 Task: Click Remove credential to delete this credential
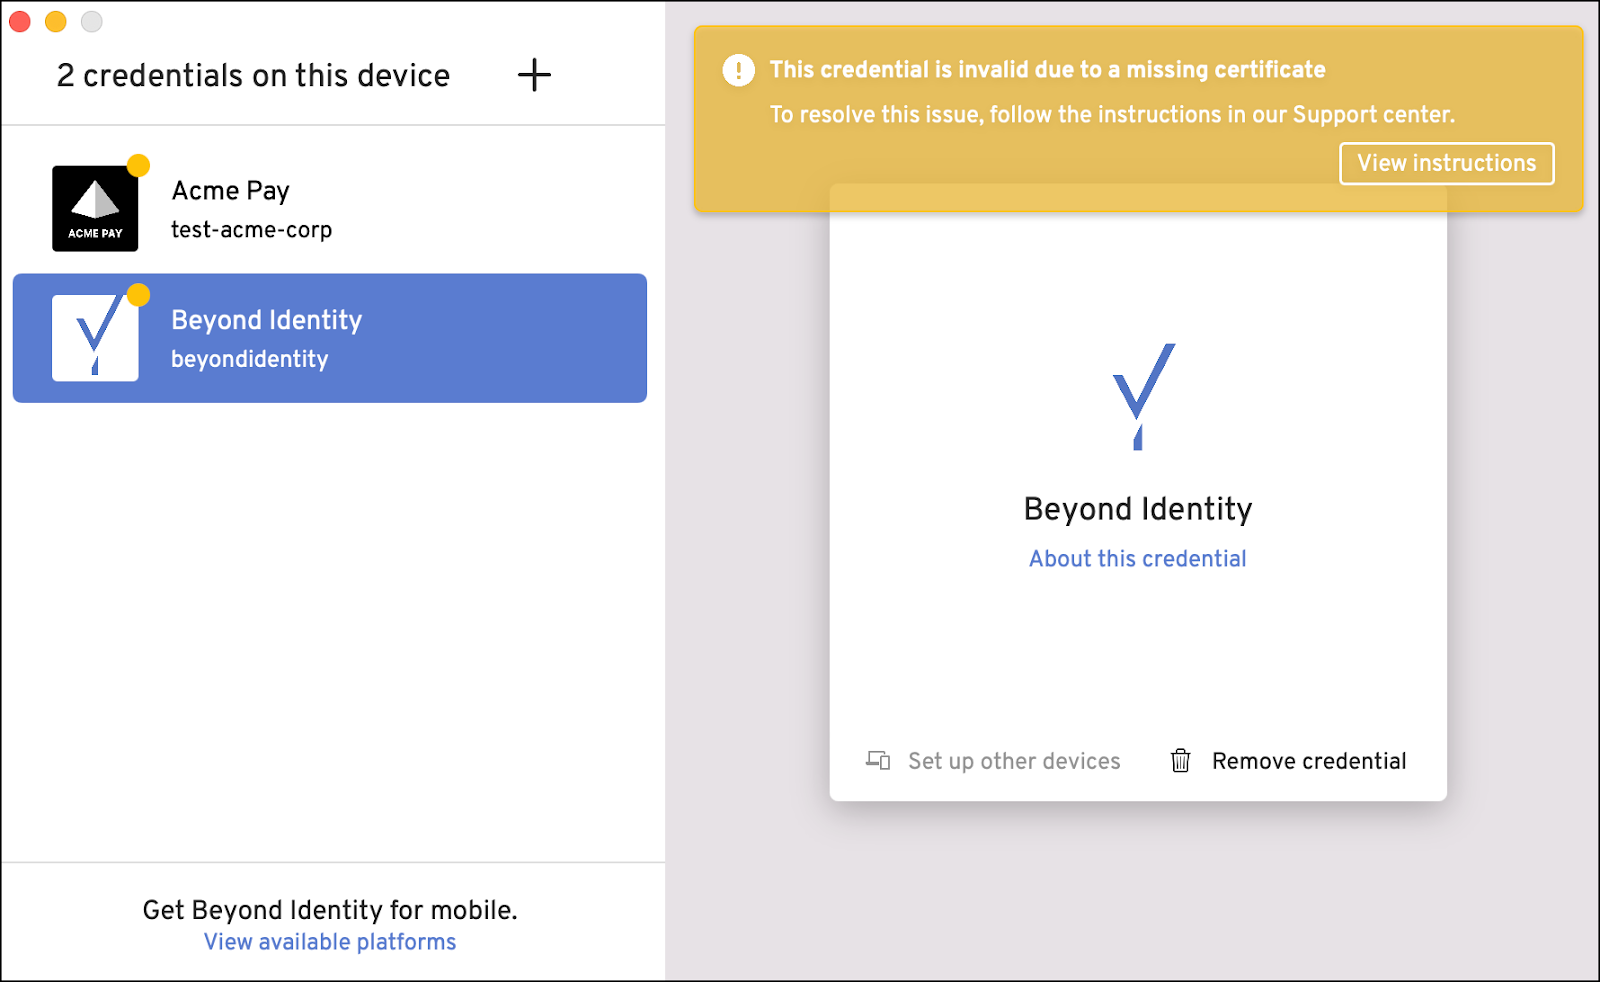[x=1308, y=761]
